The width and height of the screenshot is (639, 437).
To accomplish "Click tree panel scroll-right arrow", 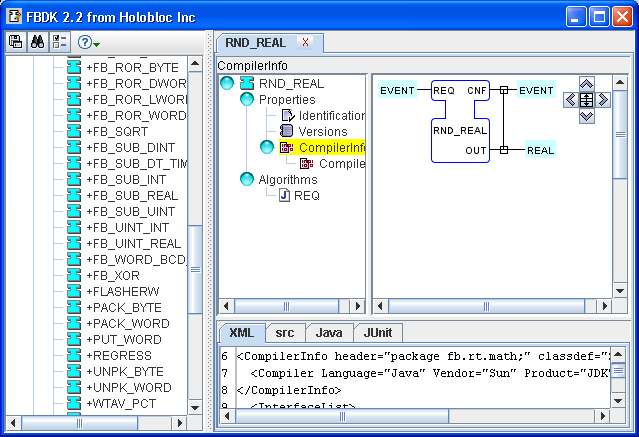I will point(358,306).
